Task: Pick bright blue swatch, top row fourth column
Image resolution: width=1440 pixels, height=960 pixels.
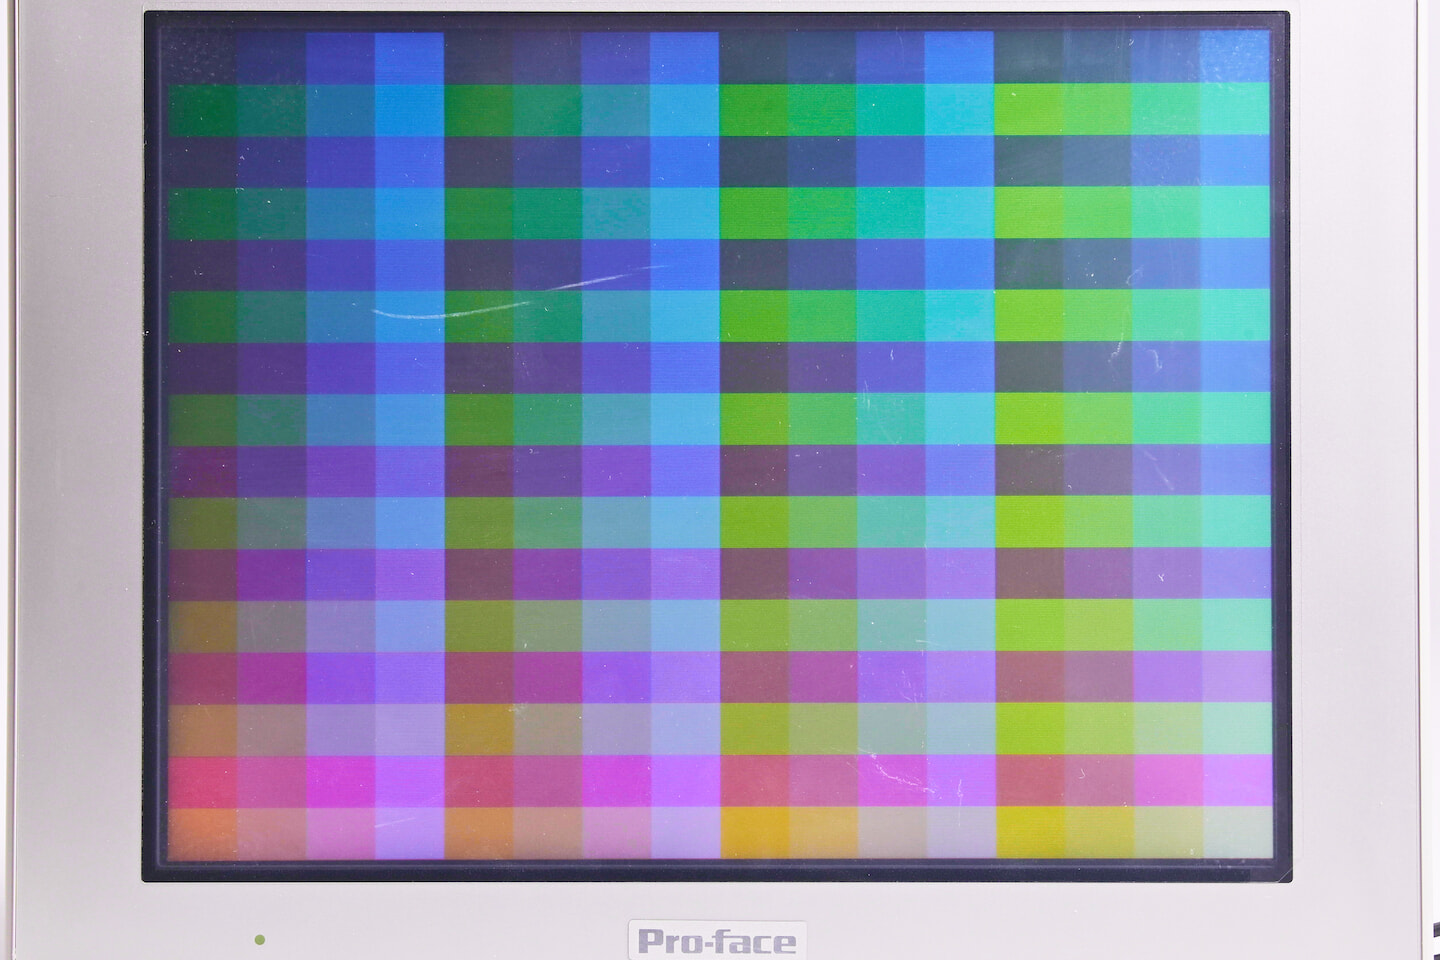Action: tap(409, 58)
